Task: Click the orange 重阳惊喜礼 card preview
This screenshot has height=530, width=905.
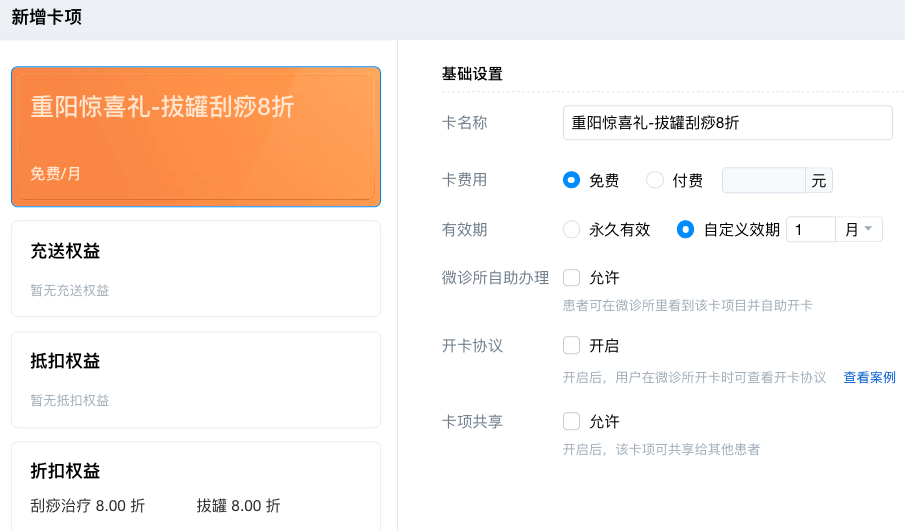Action: tap(195, 137)
